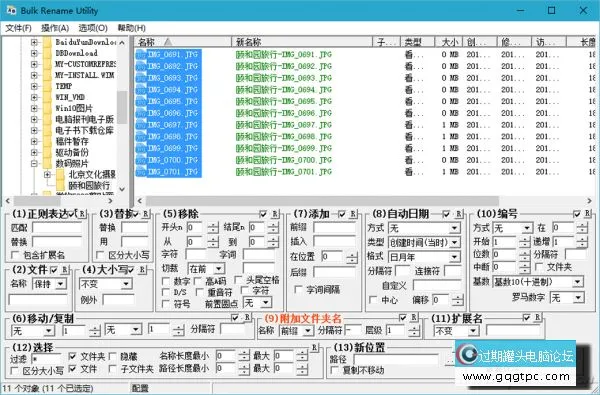The width and height of the screenshot is (600, 395).
Task: Click the file icon of IMG_0701.JPG
Action: [x=141, y=172]
